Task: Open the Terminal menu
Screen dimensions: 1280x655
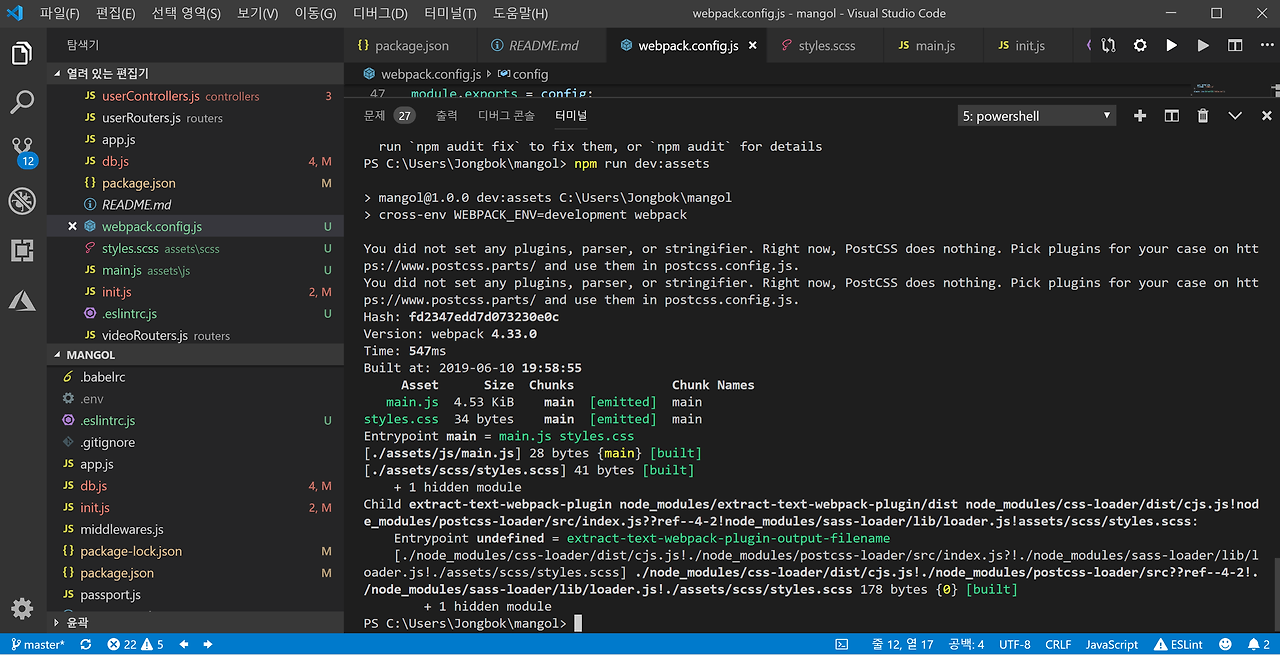Action: click(450, 14)
